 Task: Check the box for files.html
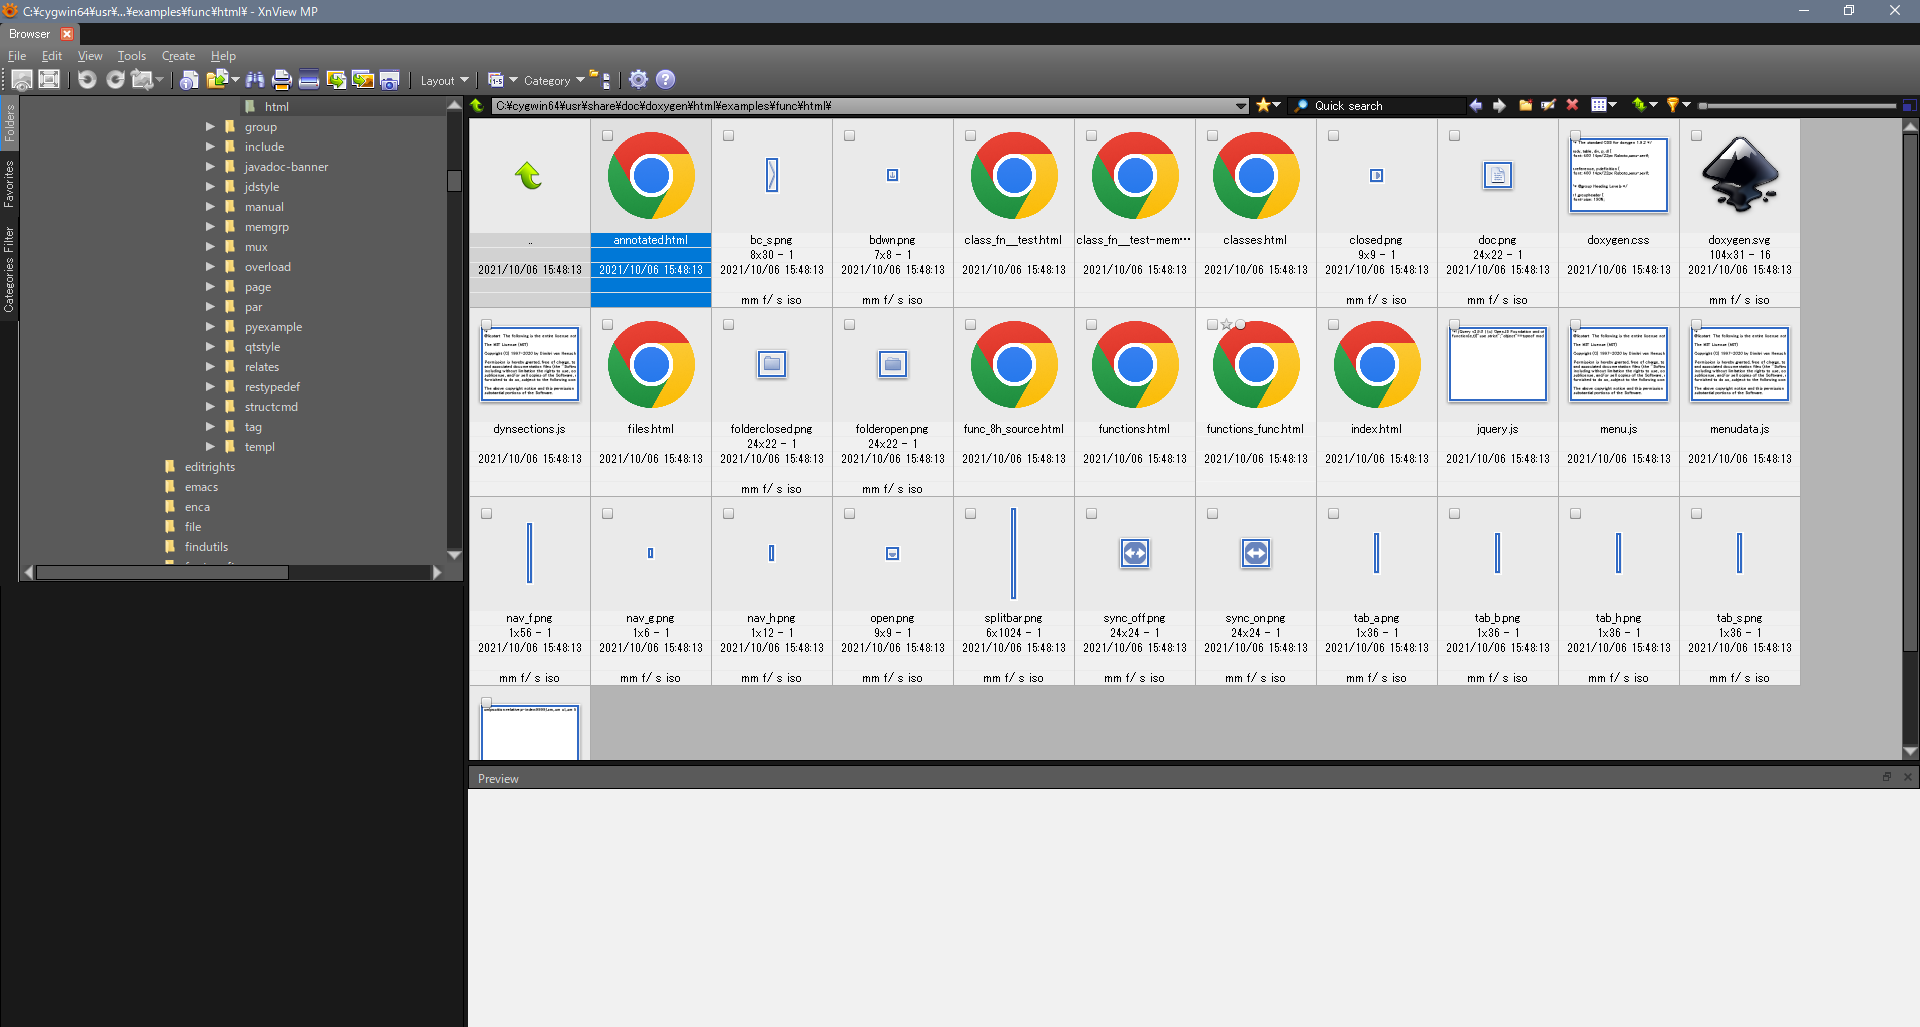(x=607, y=325)
